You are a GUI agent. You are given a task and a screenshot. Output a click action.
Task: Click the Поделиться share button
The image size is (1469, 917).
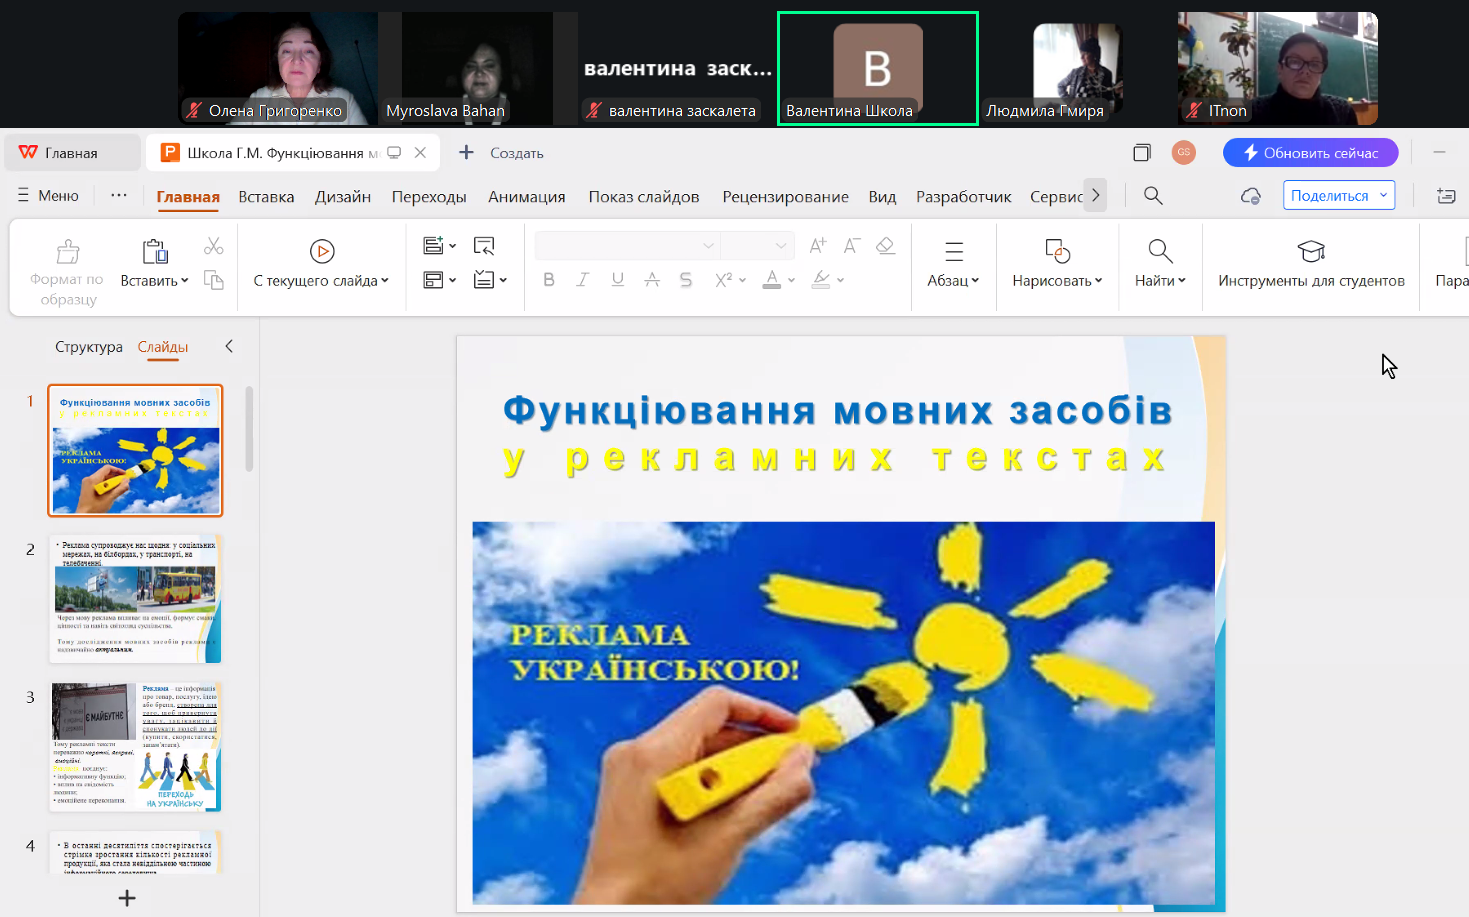point(1330,196)
